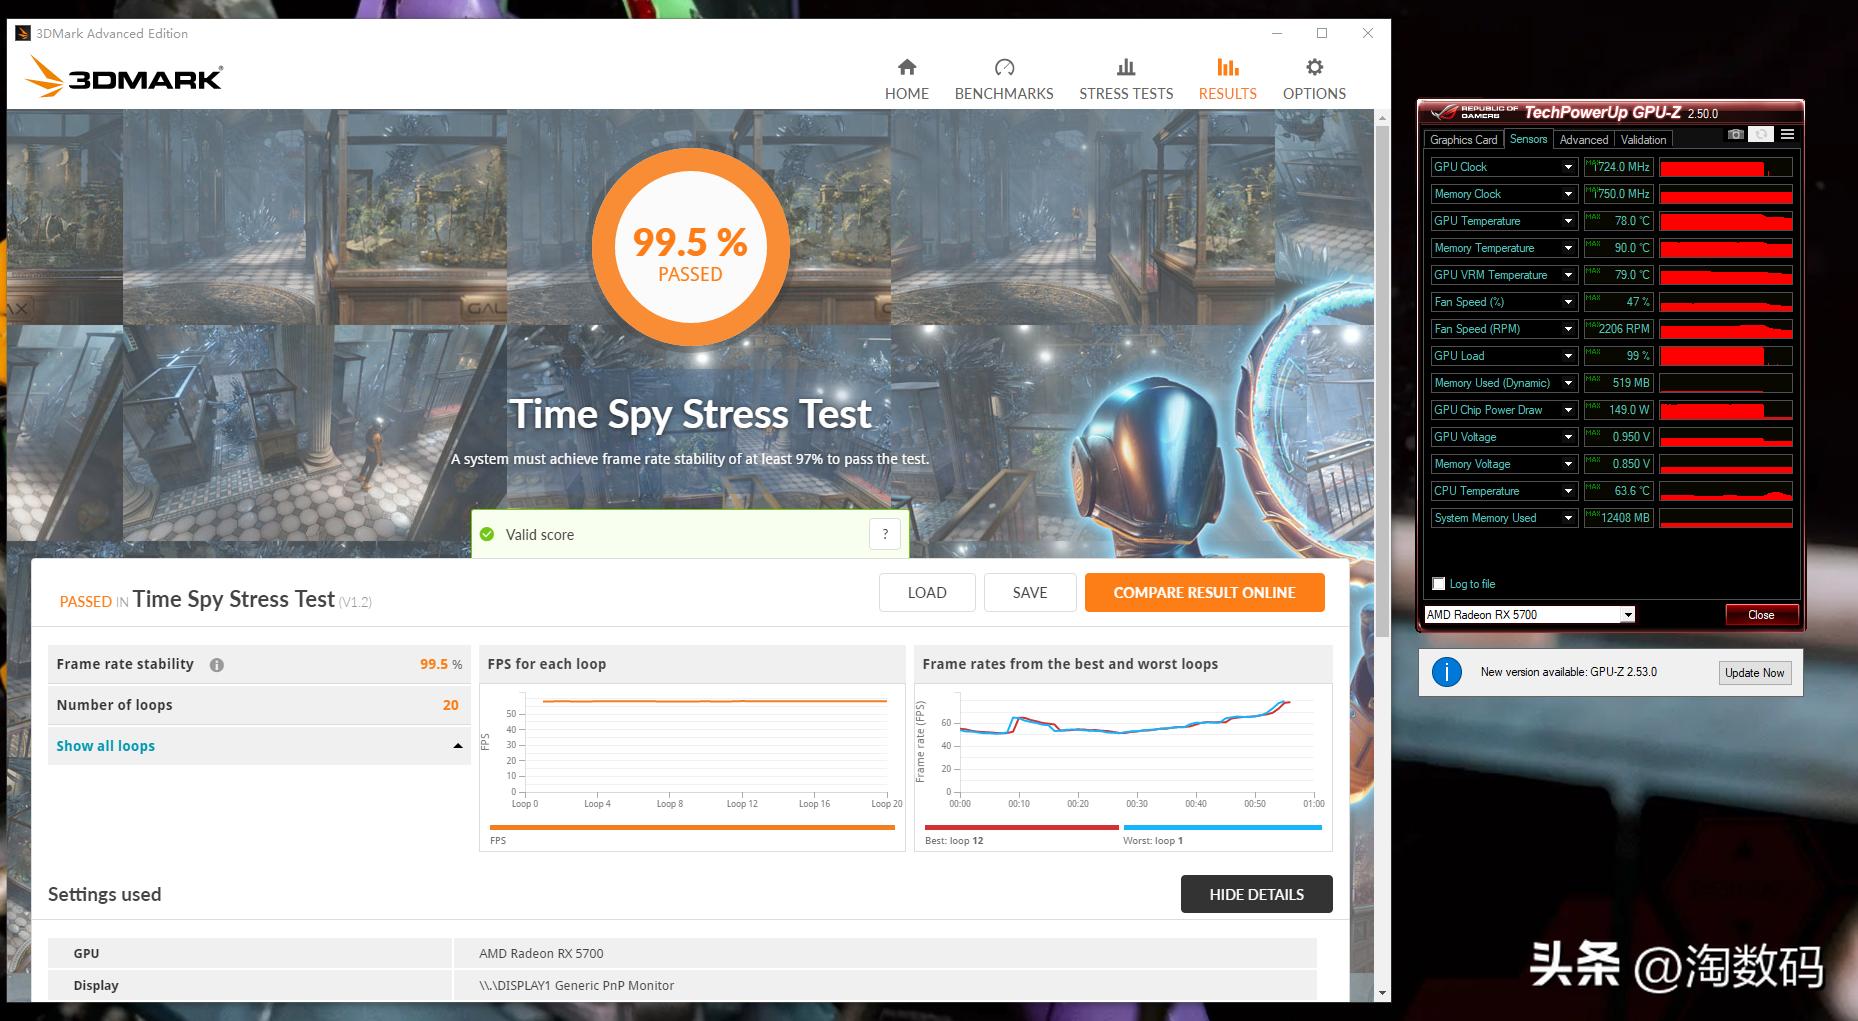
Task: Open the Stress Tests bar-chart icon
Action: tap(1126, 67)
